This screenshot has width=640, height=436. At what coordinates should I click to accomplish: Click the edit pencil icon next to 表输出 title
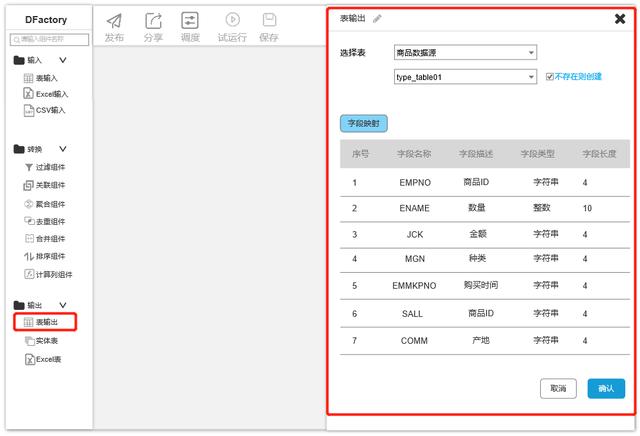click(377, 18)
